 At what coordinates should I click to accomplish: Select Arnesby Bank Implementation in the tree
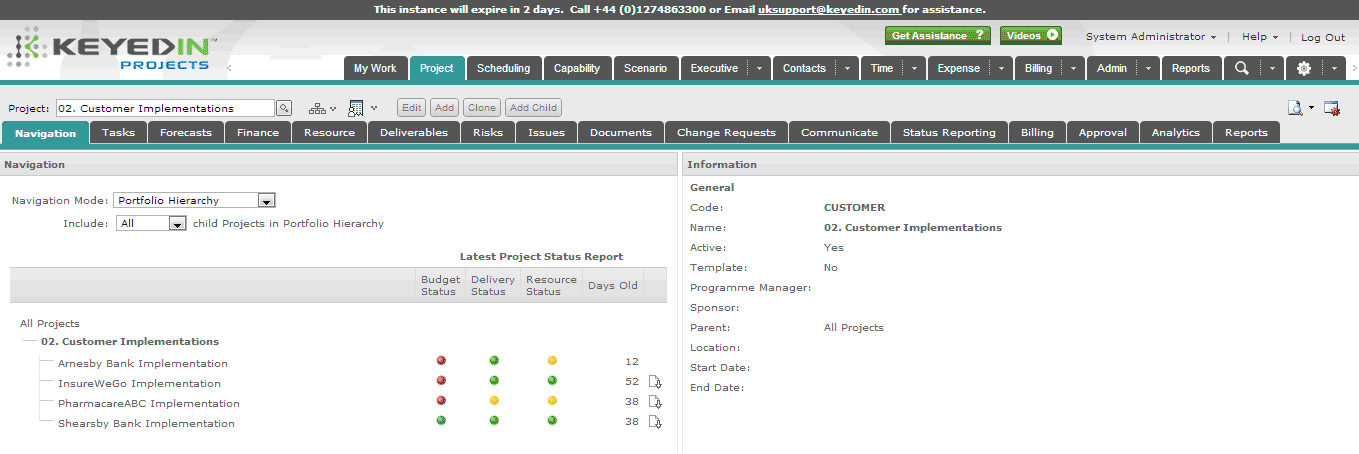click(143, 363)
